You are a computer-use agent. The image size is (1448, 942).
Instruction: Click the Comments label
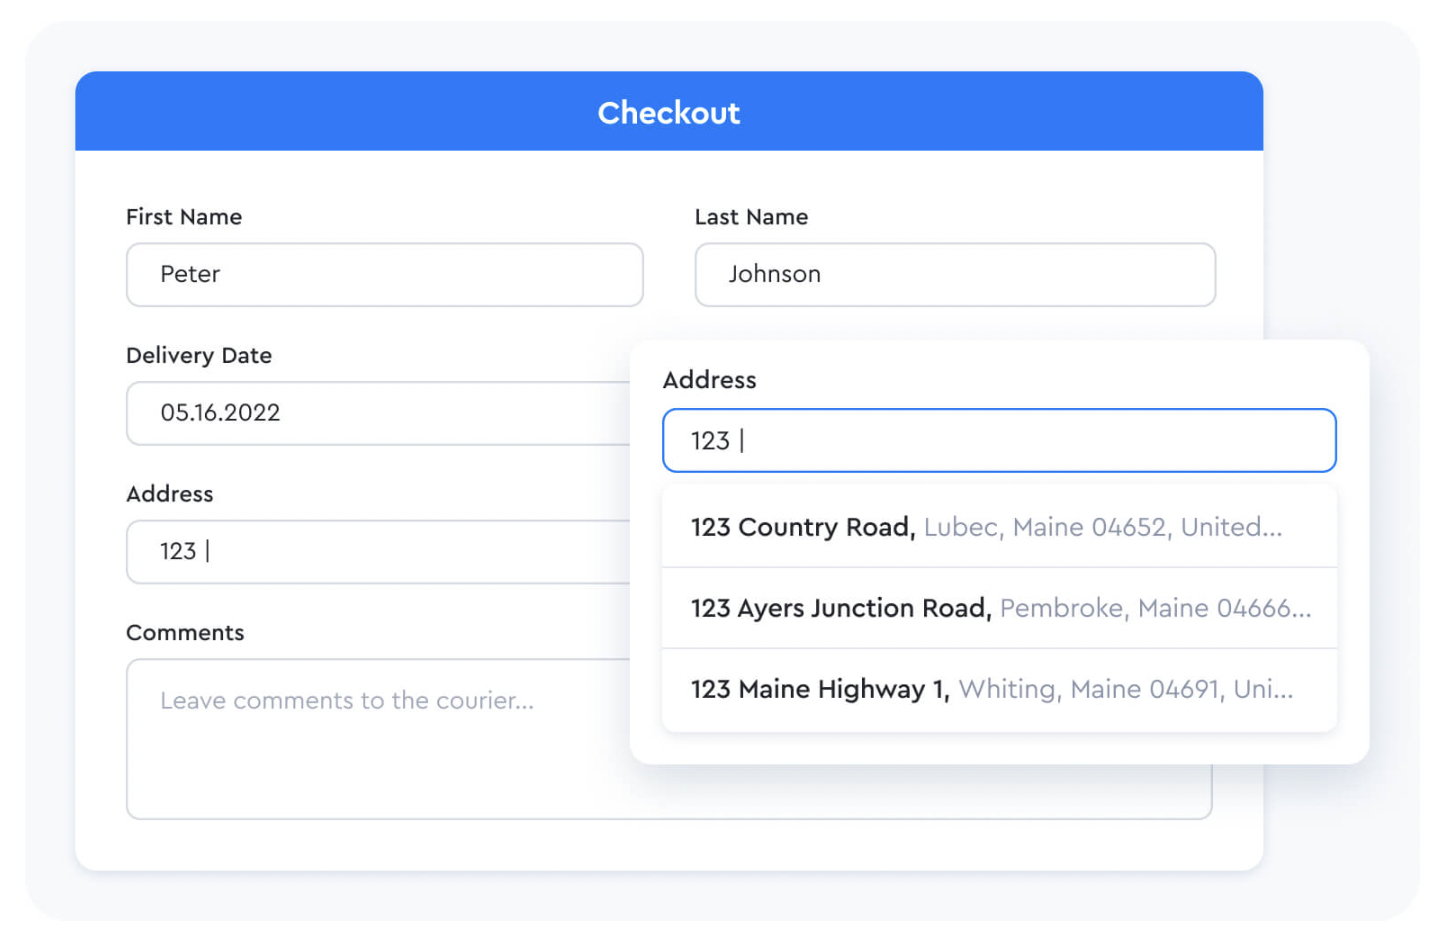point(185,633)
